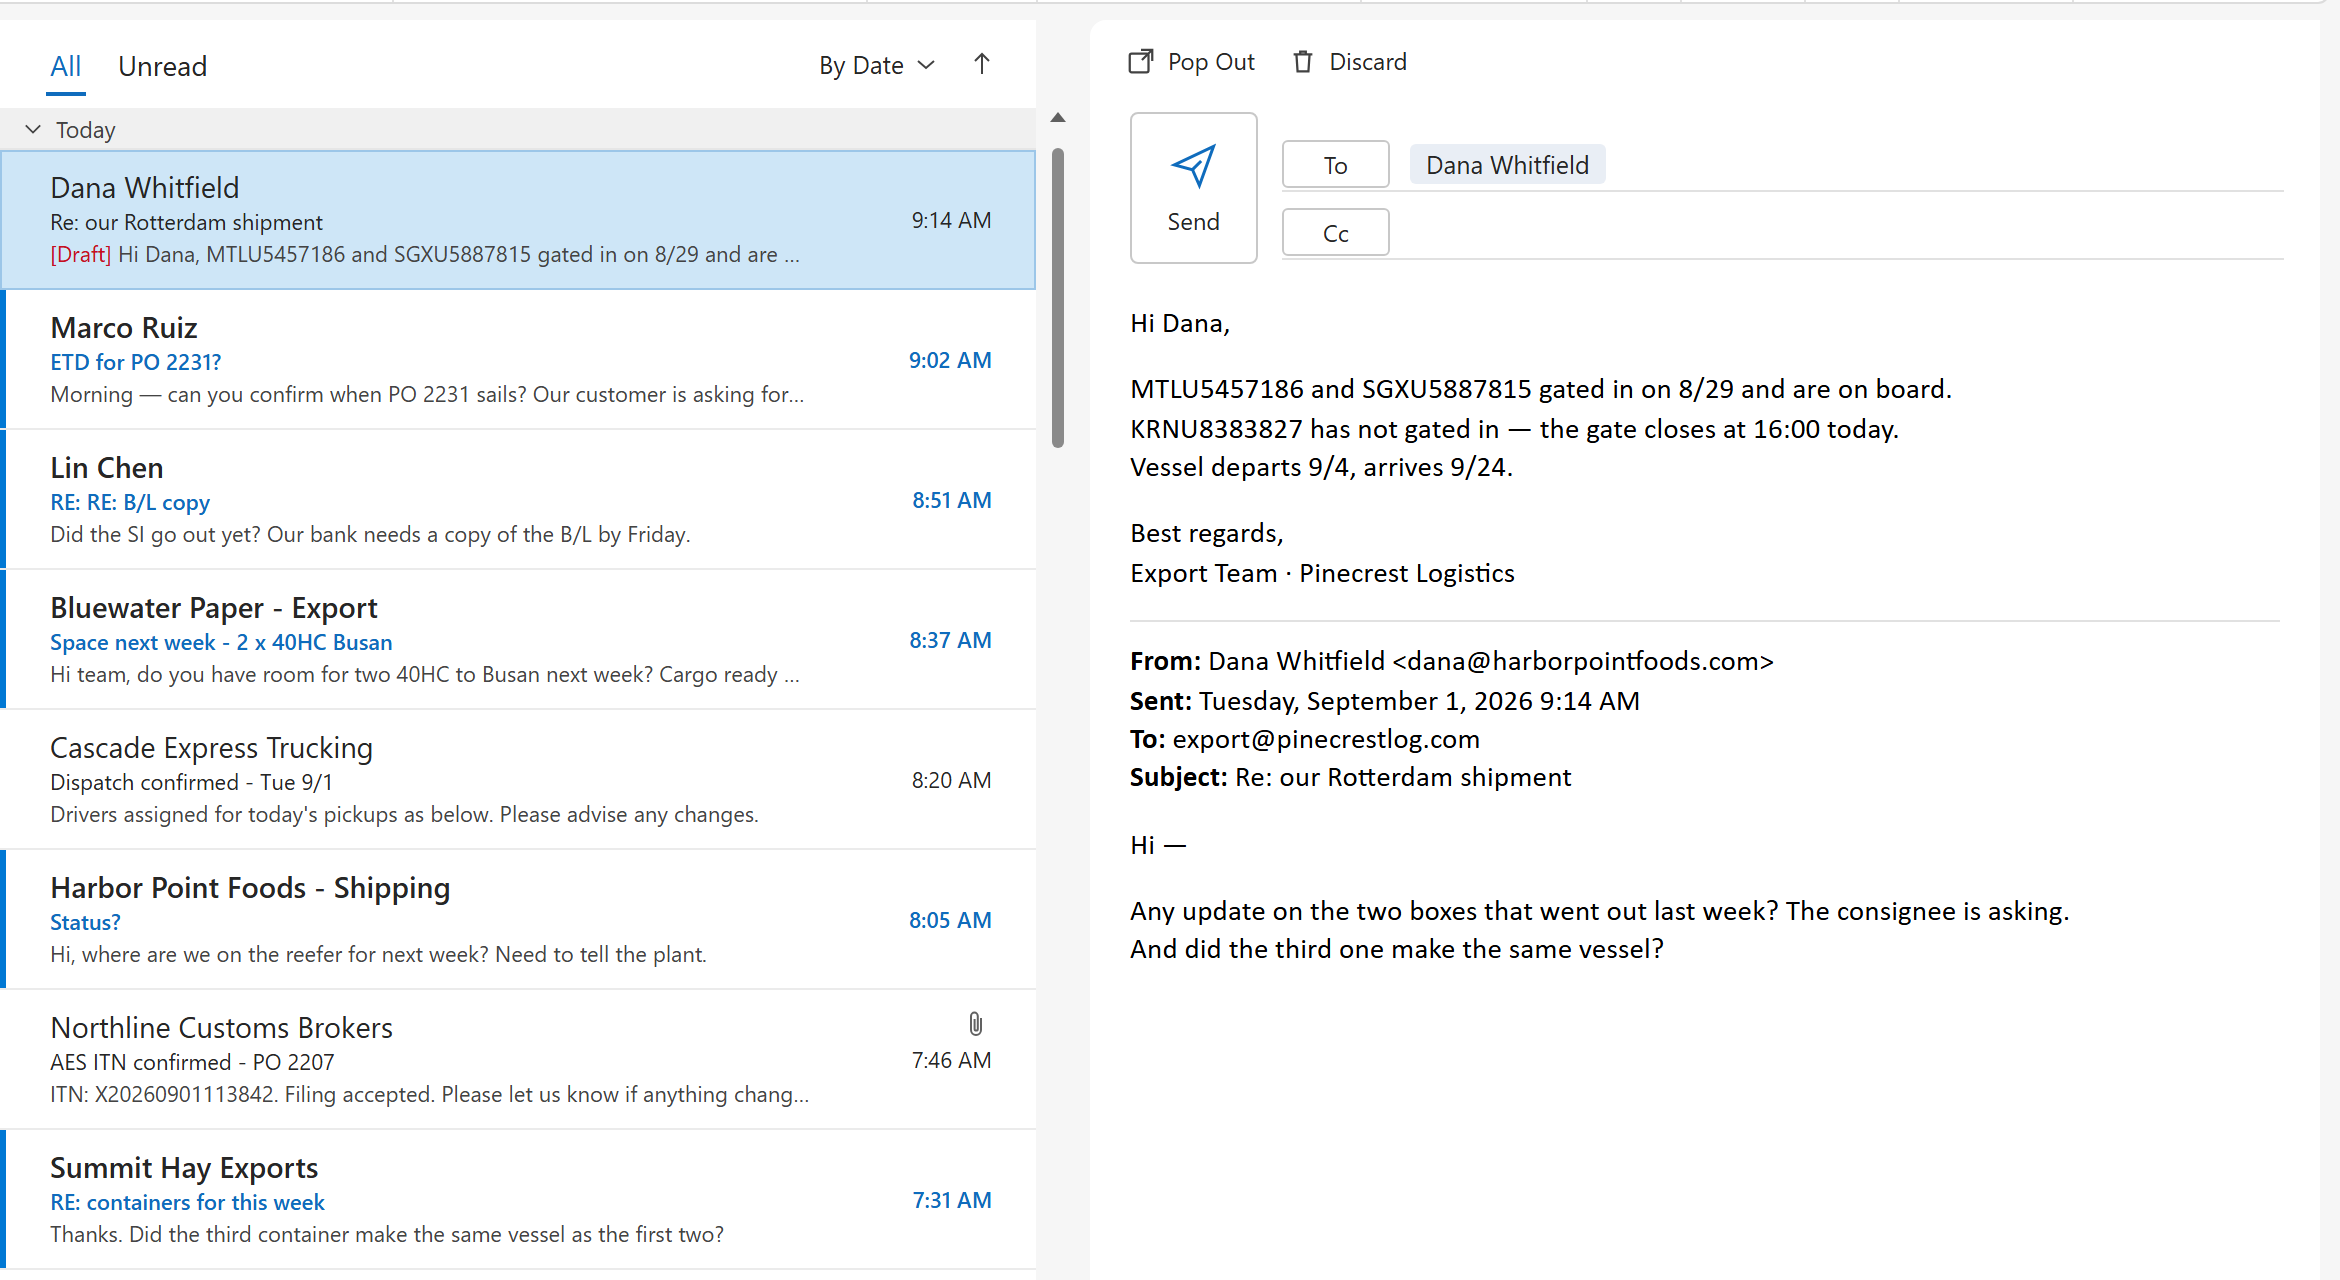Open the Summit Hay Exports containers email
2340x1280 pixels.
[518, 1200]
